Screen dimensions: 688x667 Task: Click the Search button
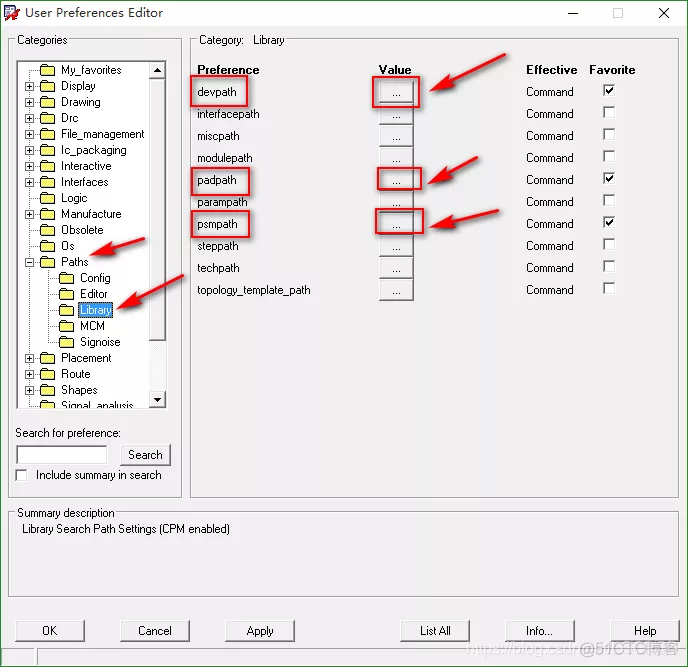[145, 455]
